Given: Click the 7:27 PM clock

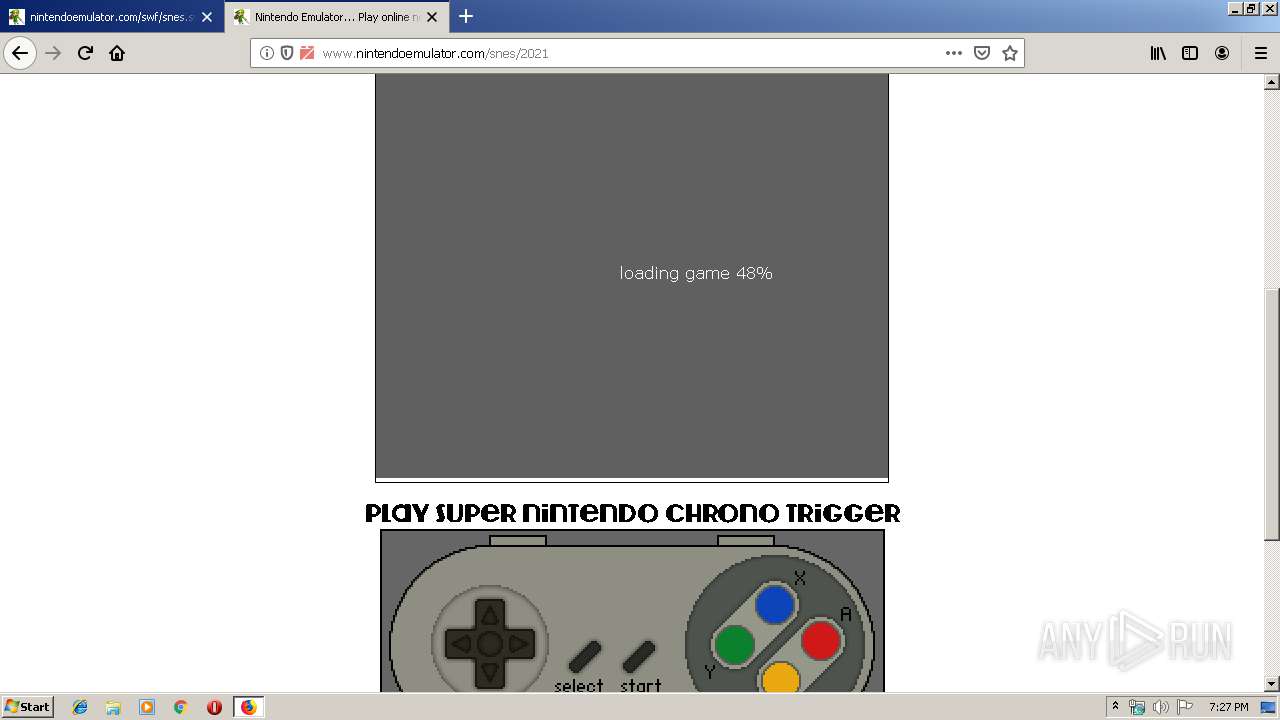Looking at the screenshot, I should tap(1228, 707).
